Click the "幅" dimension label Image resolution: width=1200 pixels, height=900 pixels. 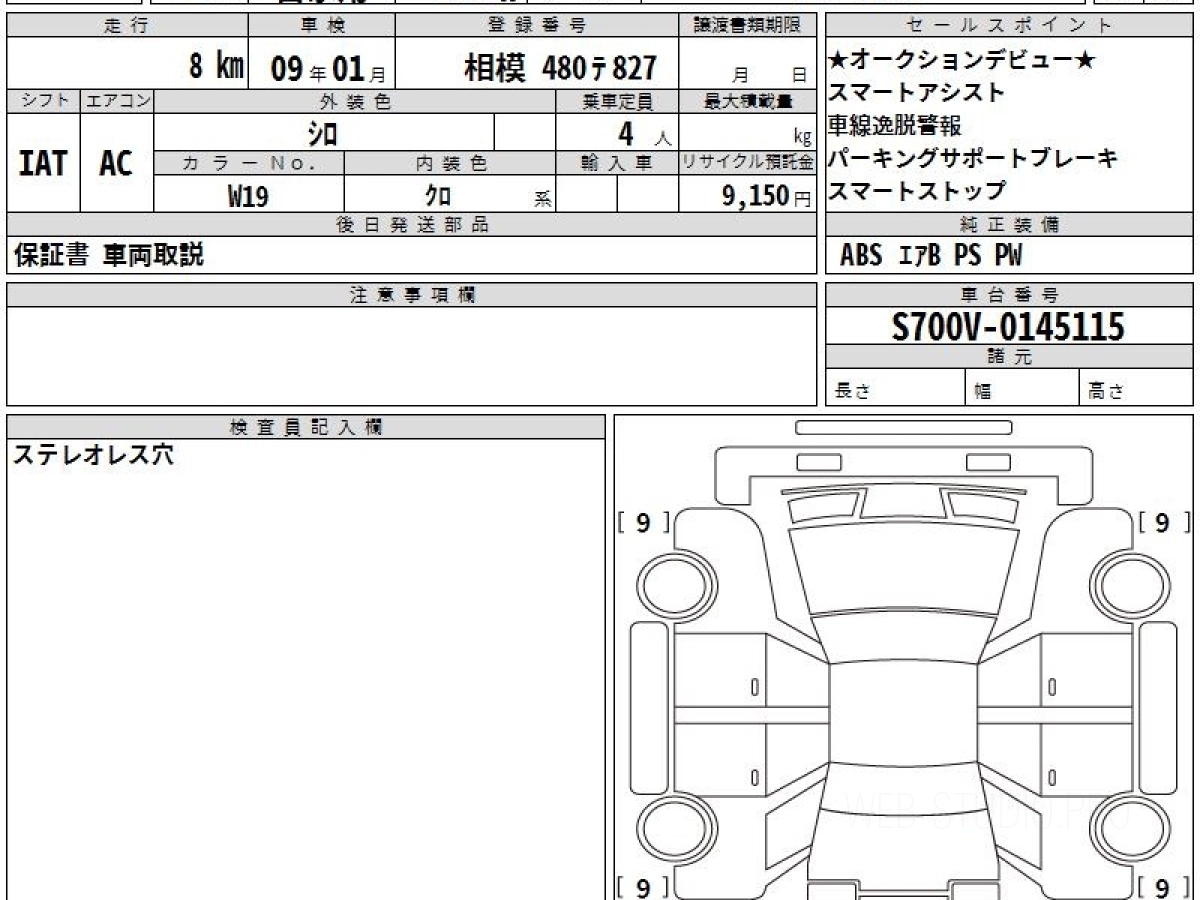(x=983, y=392)
